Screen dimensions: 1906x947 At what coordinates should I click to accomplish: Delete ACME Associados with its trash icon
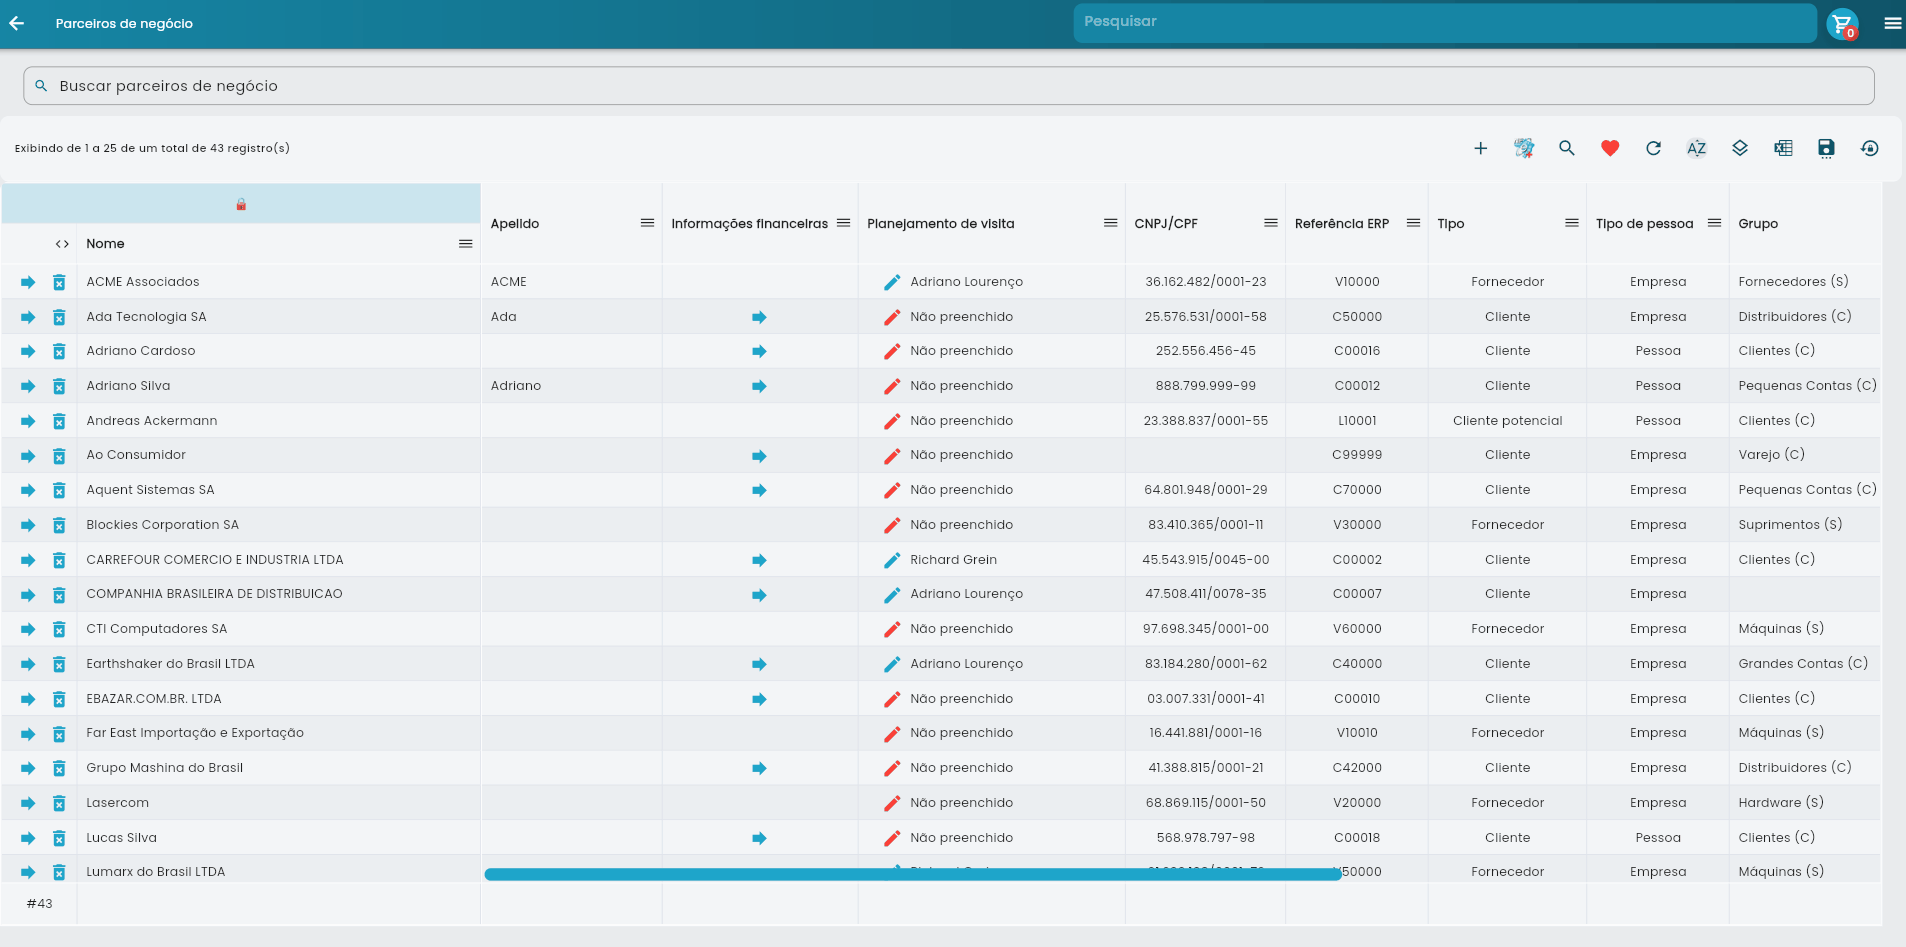click(x=59, y=282)
